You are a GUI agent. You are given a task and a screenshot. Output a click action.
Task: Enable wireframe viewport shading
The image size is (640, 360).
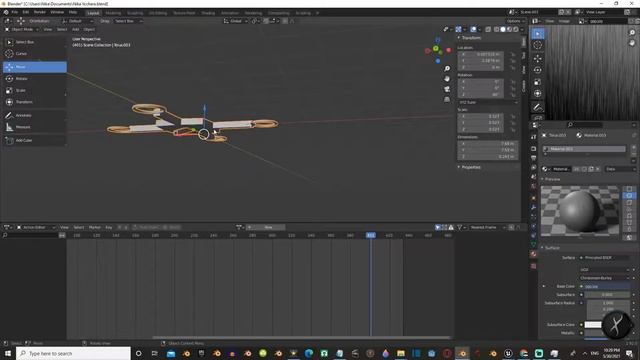pyautogui.click(x=496, y=29)
